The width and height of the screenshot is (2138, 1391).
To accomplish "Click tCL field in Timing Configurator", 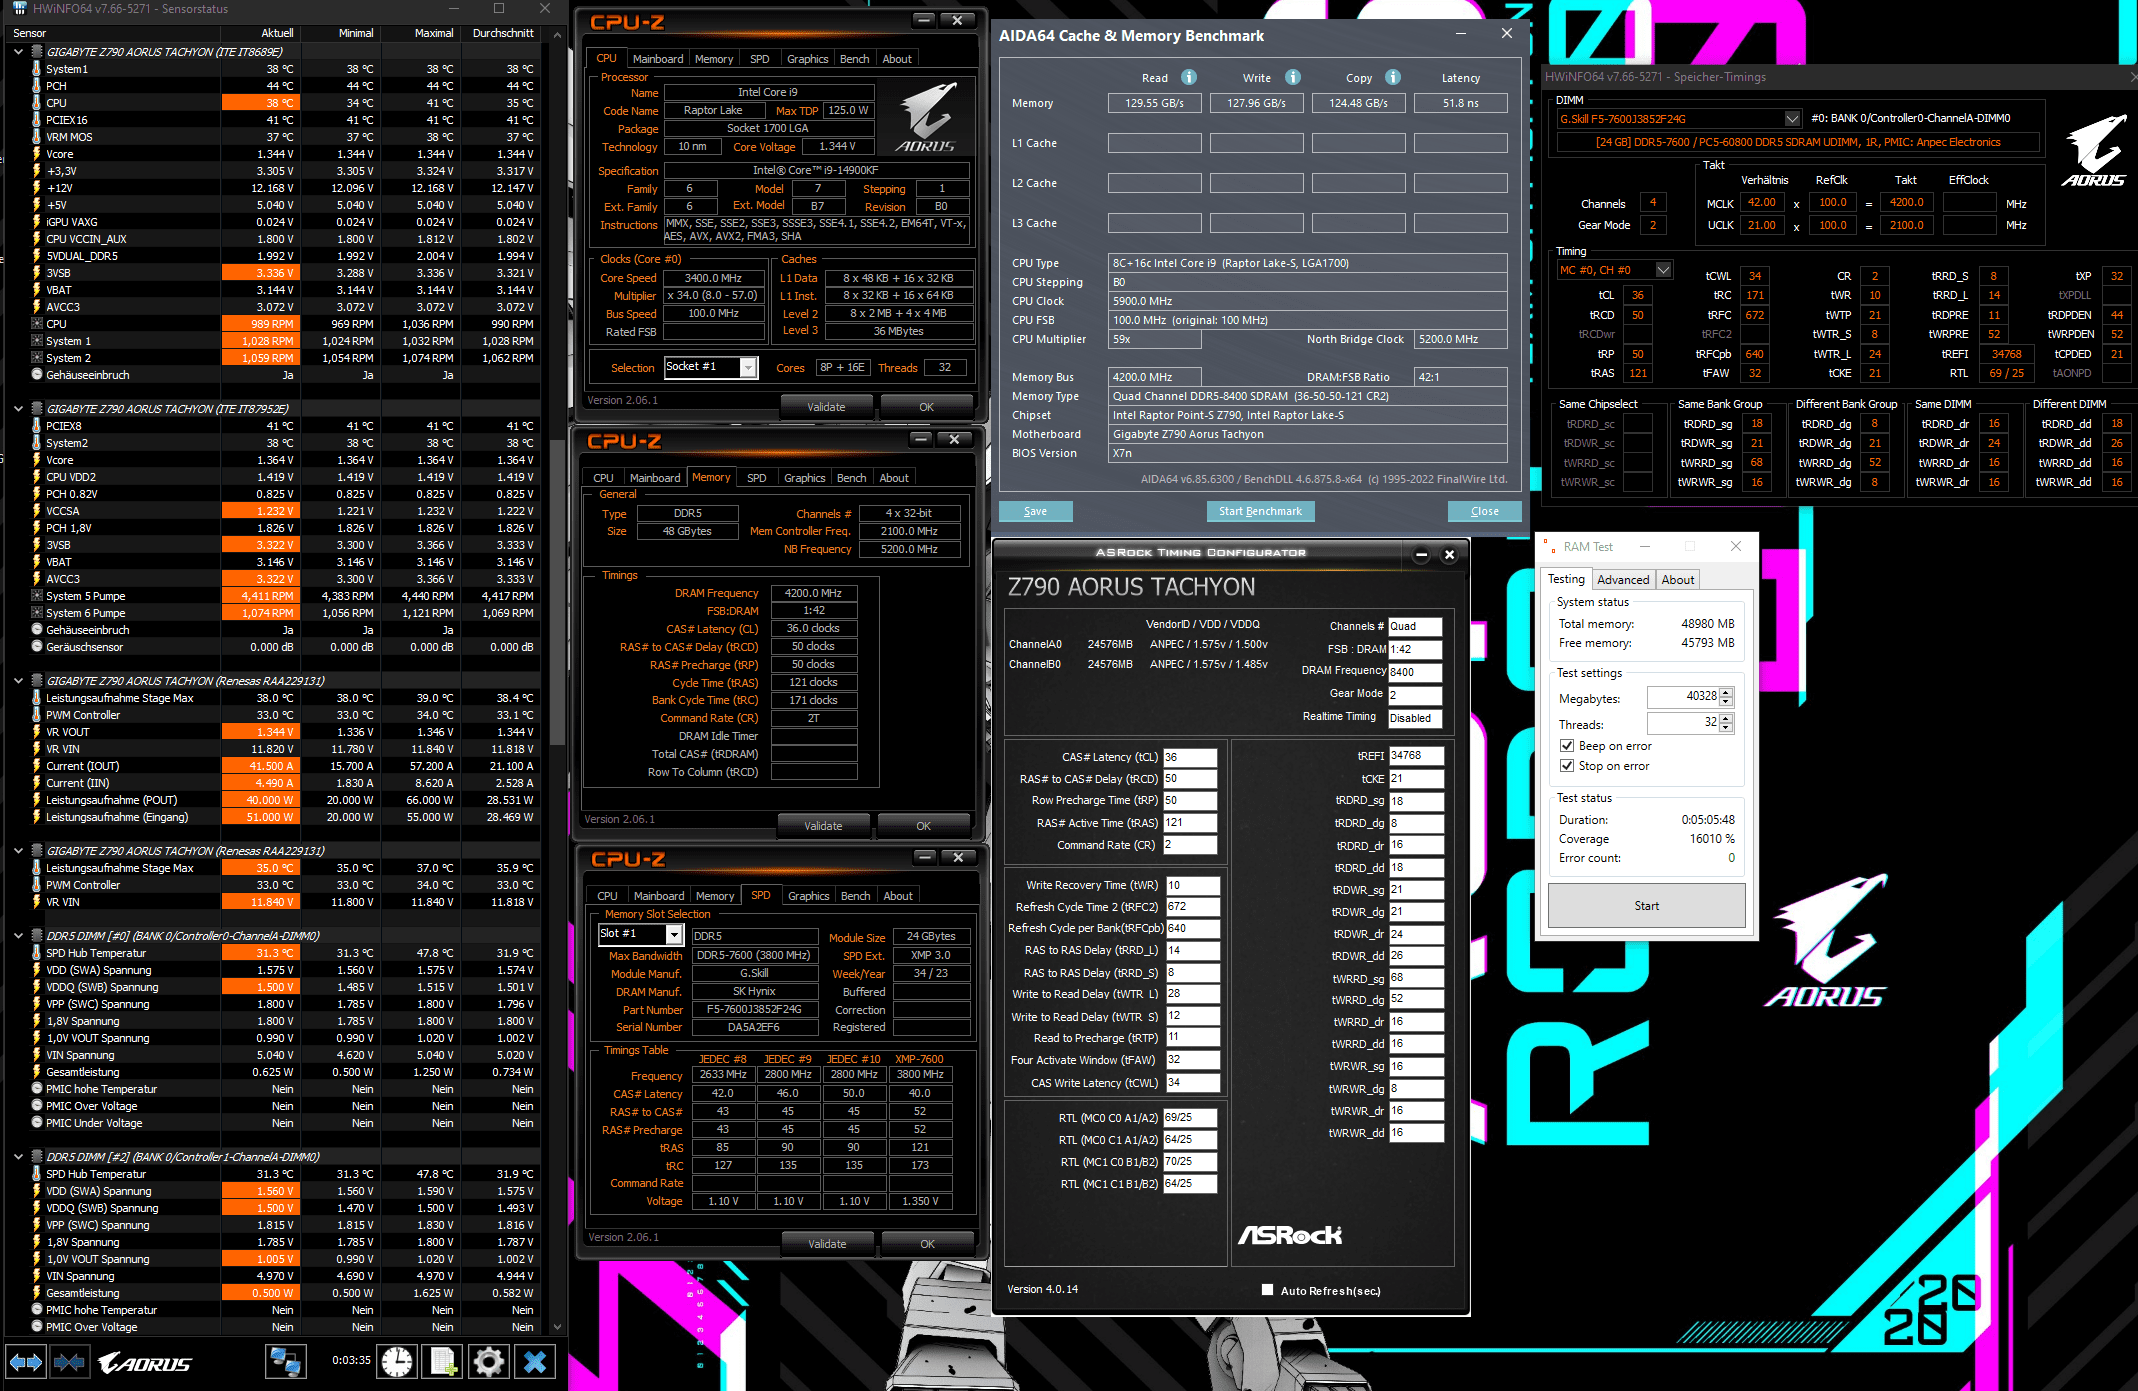I will pyautogui.click(x=1190, y=757).
